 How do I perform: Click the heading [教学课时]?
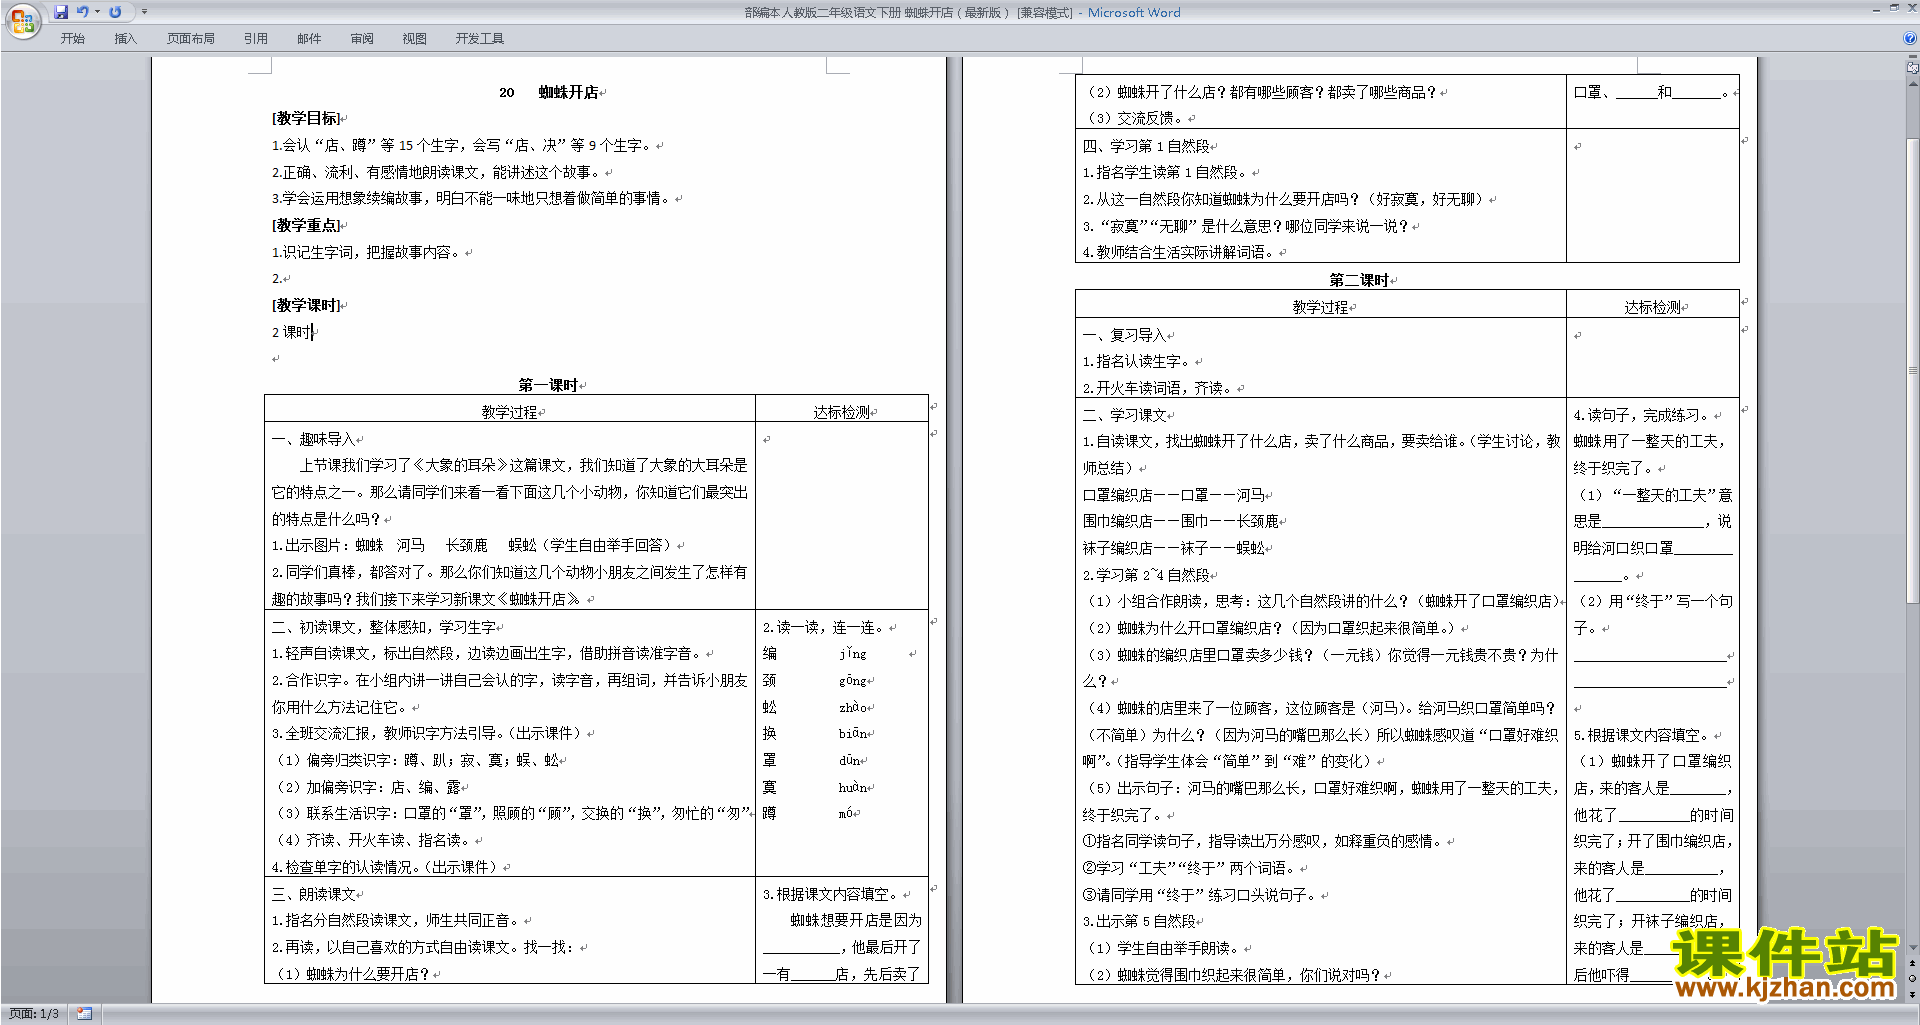pyautogui.click(x=306, y=305)
